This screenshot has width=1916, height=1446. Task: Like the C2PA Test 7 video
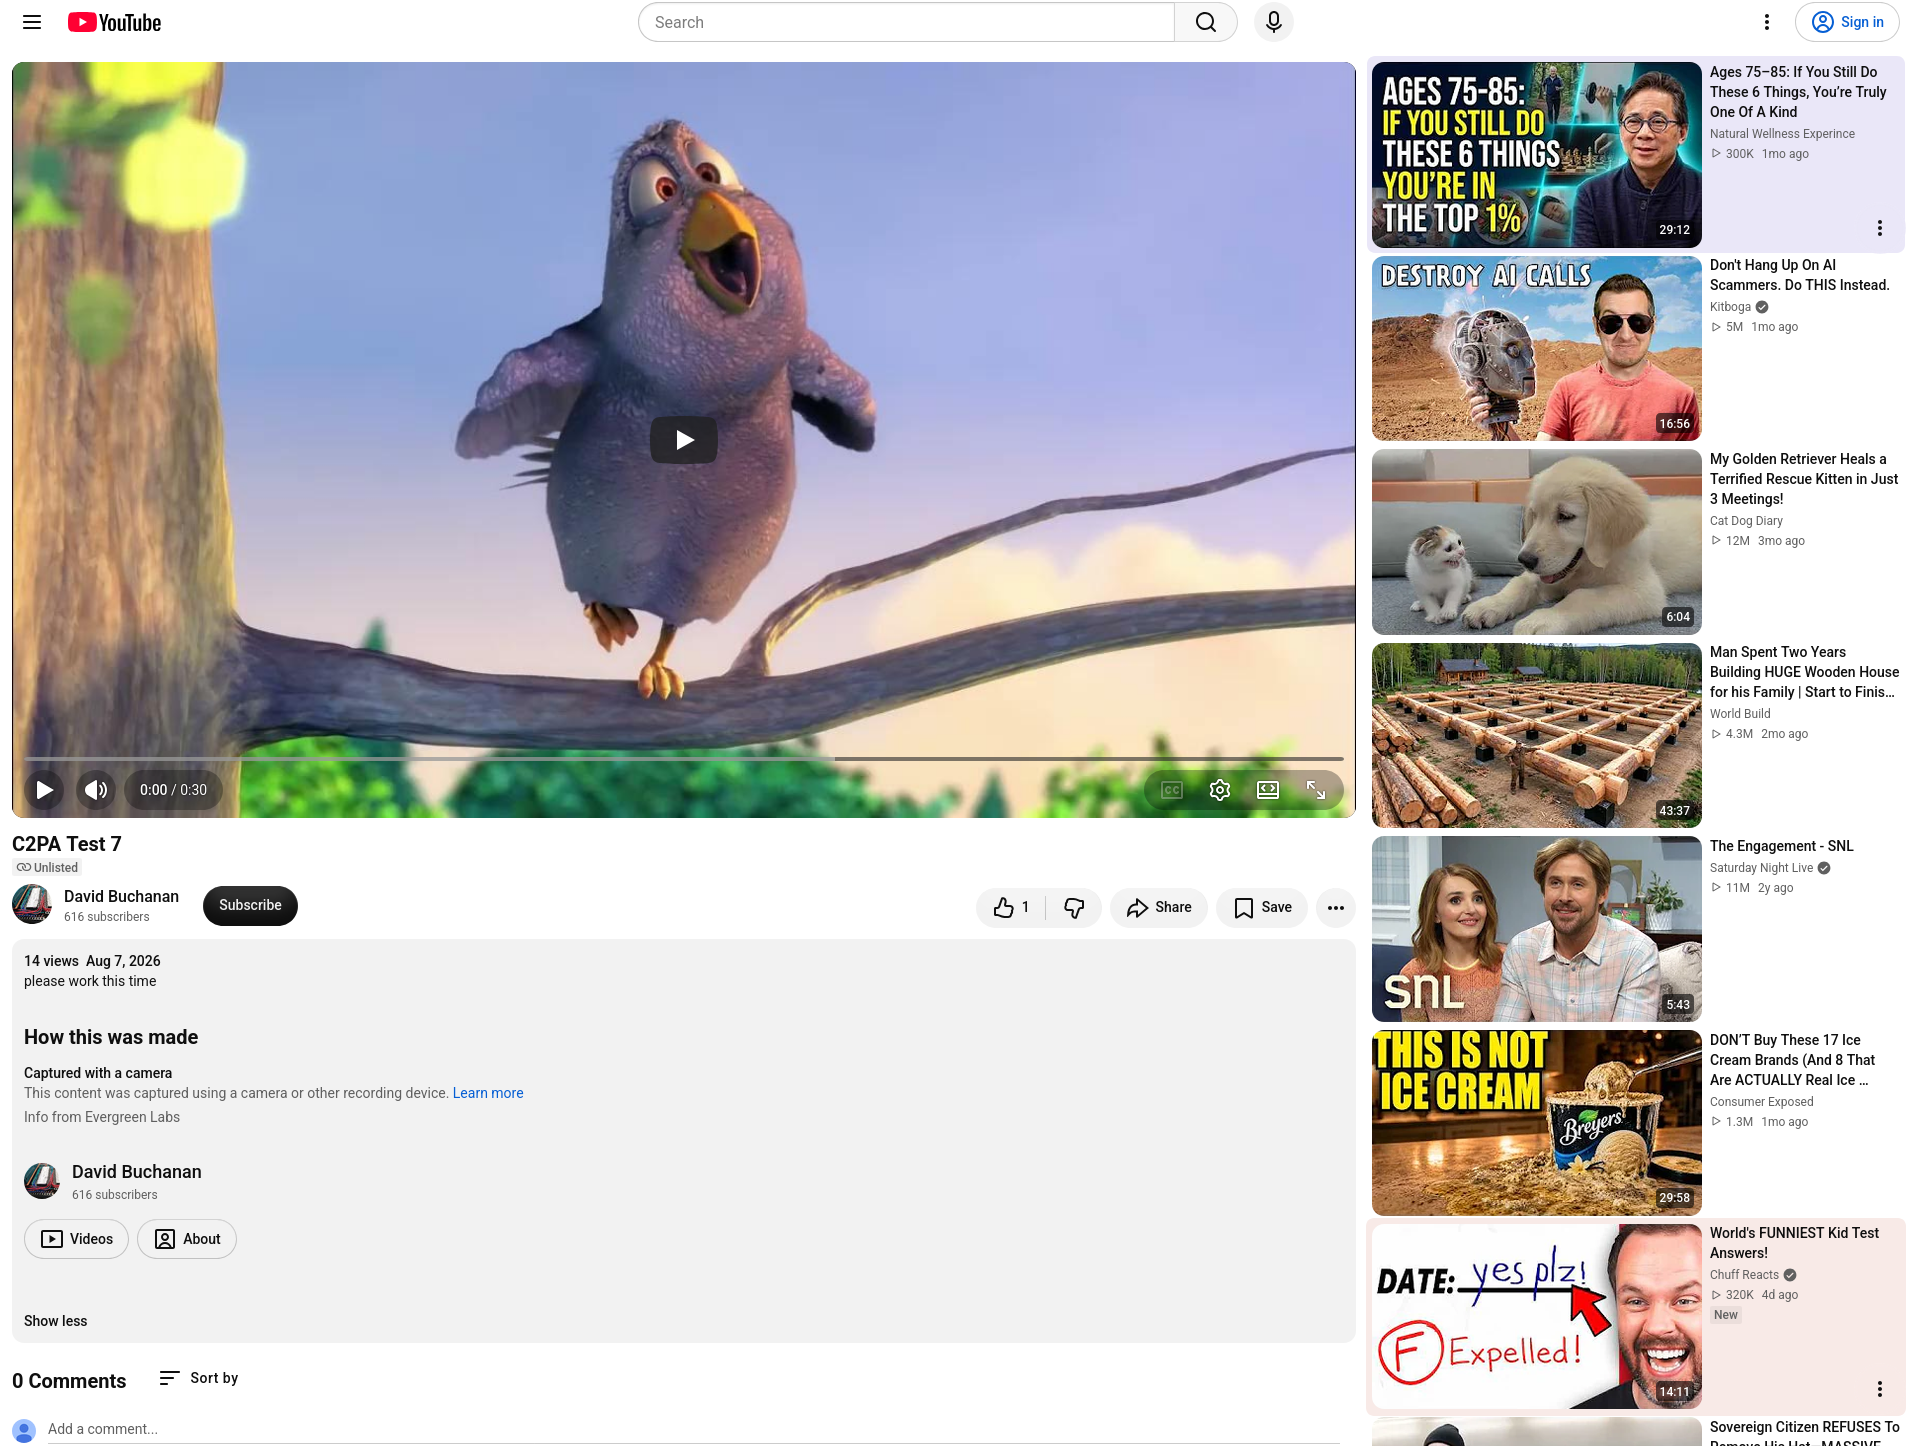click(x=1011, y=907)
